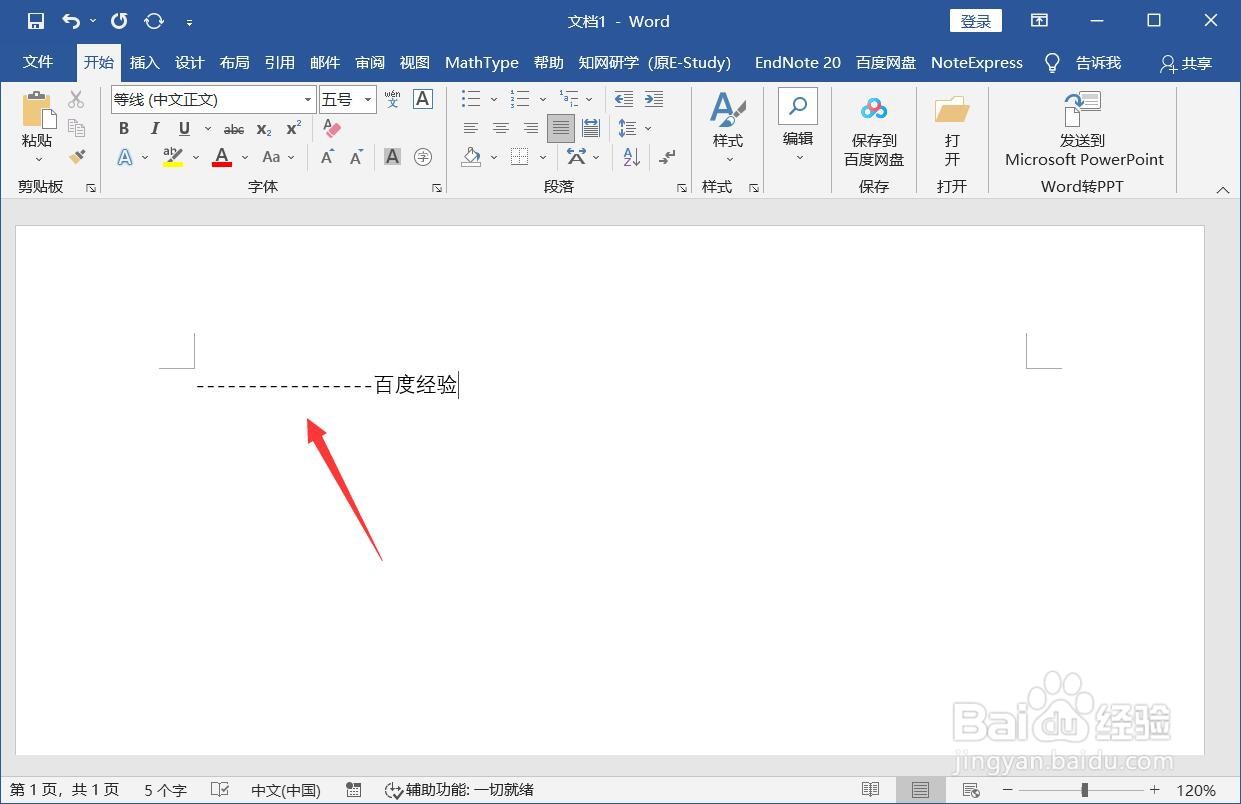Click the macro recording status bar icon
1241x804 pixels.
coord(353,790)
